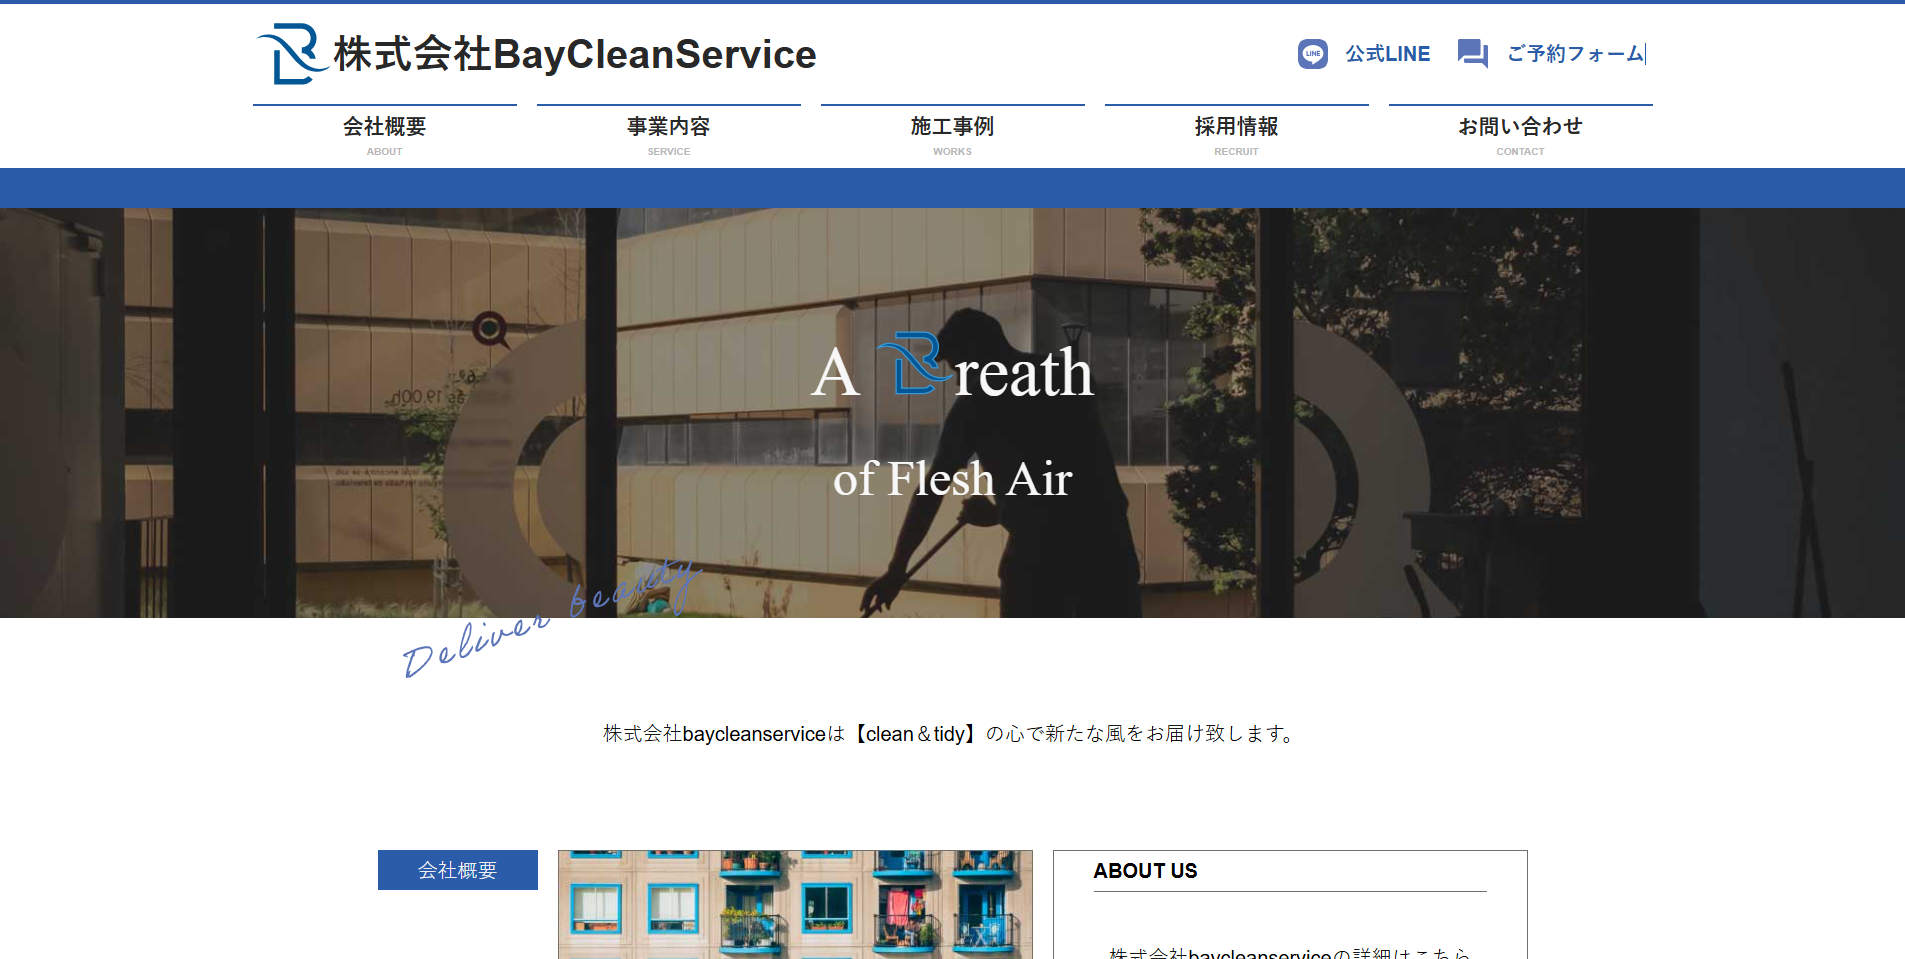Click the 株式会社BayCleanService site title
Viewport: 1905px width, 959px height.
point(575,54)
